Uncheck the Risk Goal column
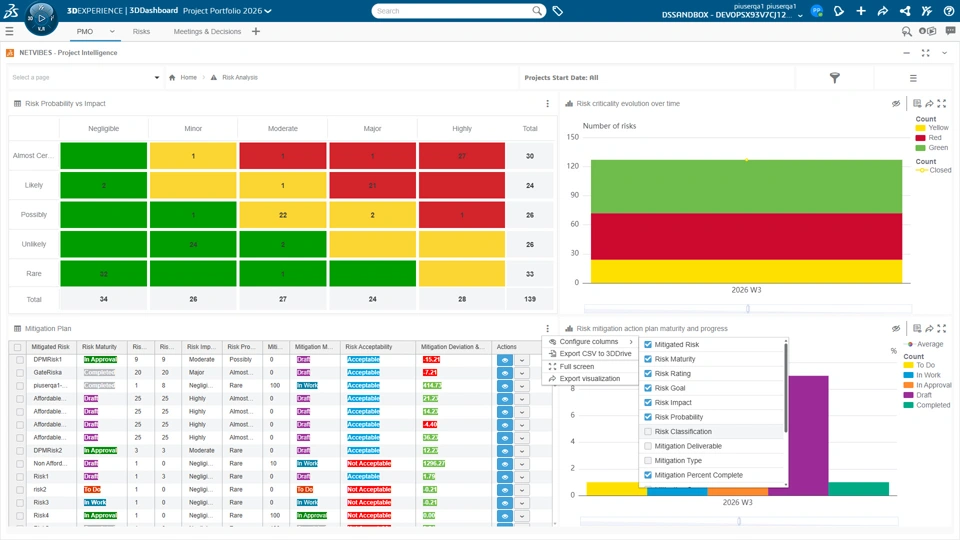Screen dimensions: 960x540 (x=648, y=388)
